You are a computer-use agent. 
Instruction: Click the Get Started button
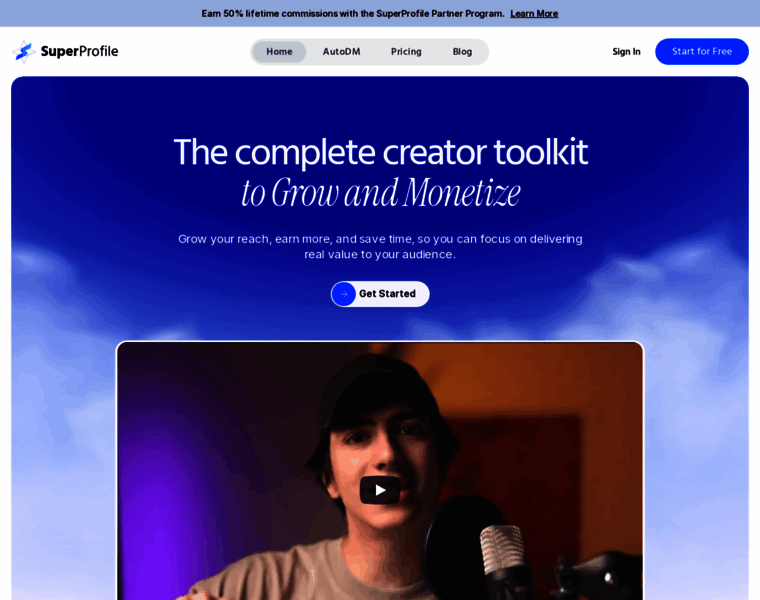(380, 294)
